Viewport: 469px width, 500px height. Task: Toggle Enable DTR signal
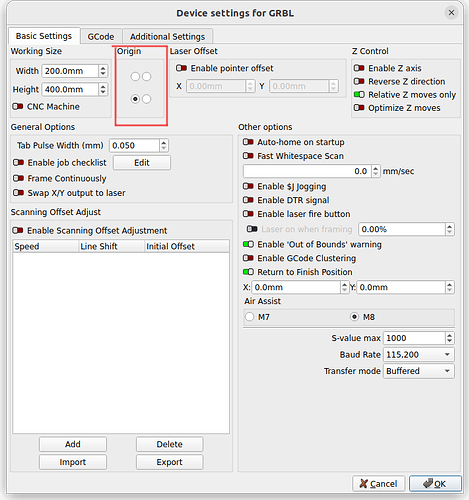(x=248, y=200)
